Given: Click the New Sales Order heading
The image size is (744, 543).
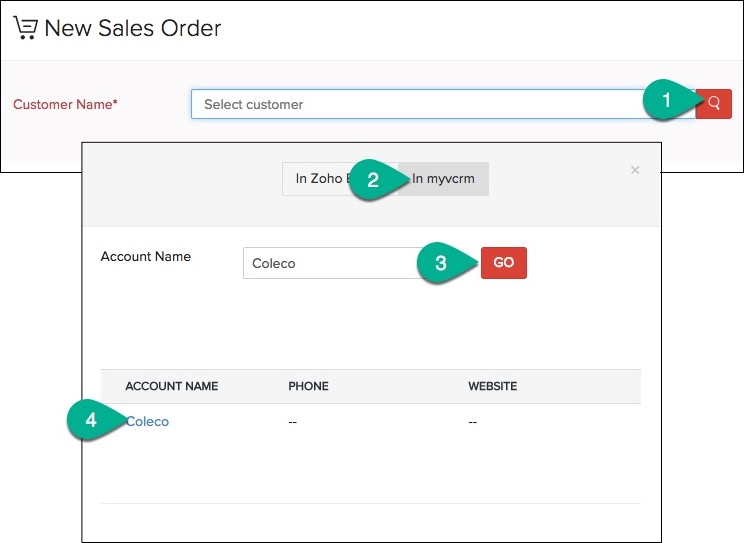Looking at the screenshot, I should (133, 27).
